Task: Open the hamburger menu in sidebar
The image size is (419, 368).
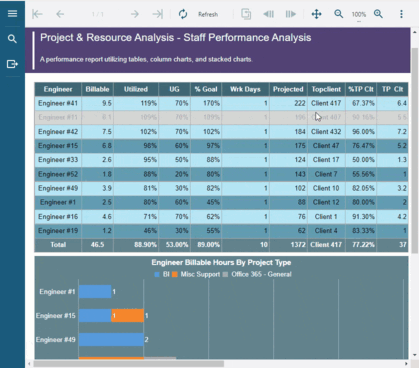Action: (x=12, y=13)
